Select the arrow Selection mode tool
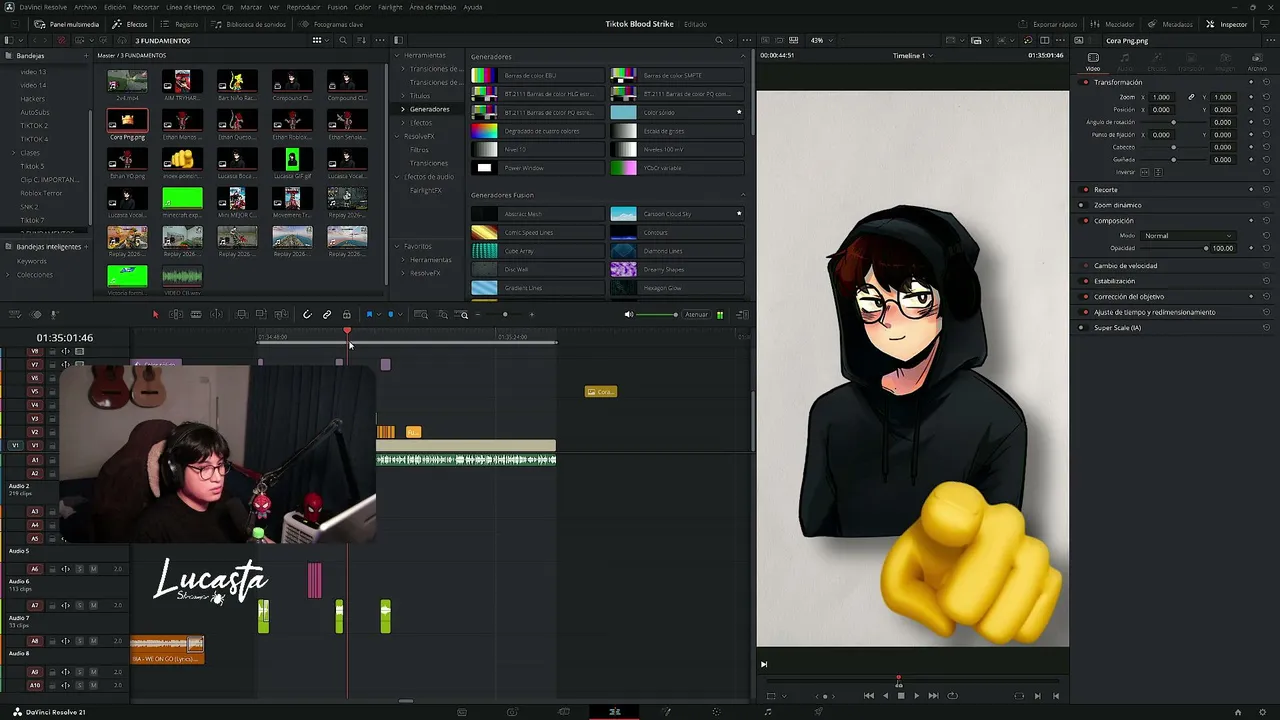Screen dimensions: 1280x720 (x=155, y=315)
